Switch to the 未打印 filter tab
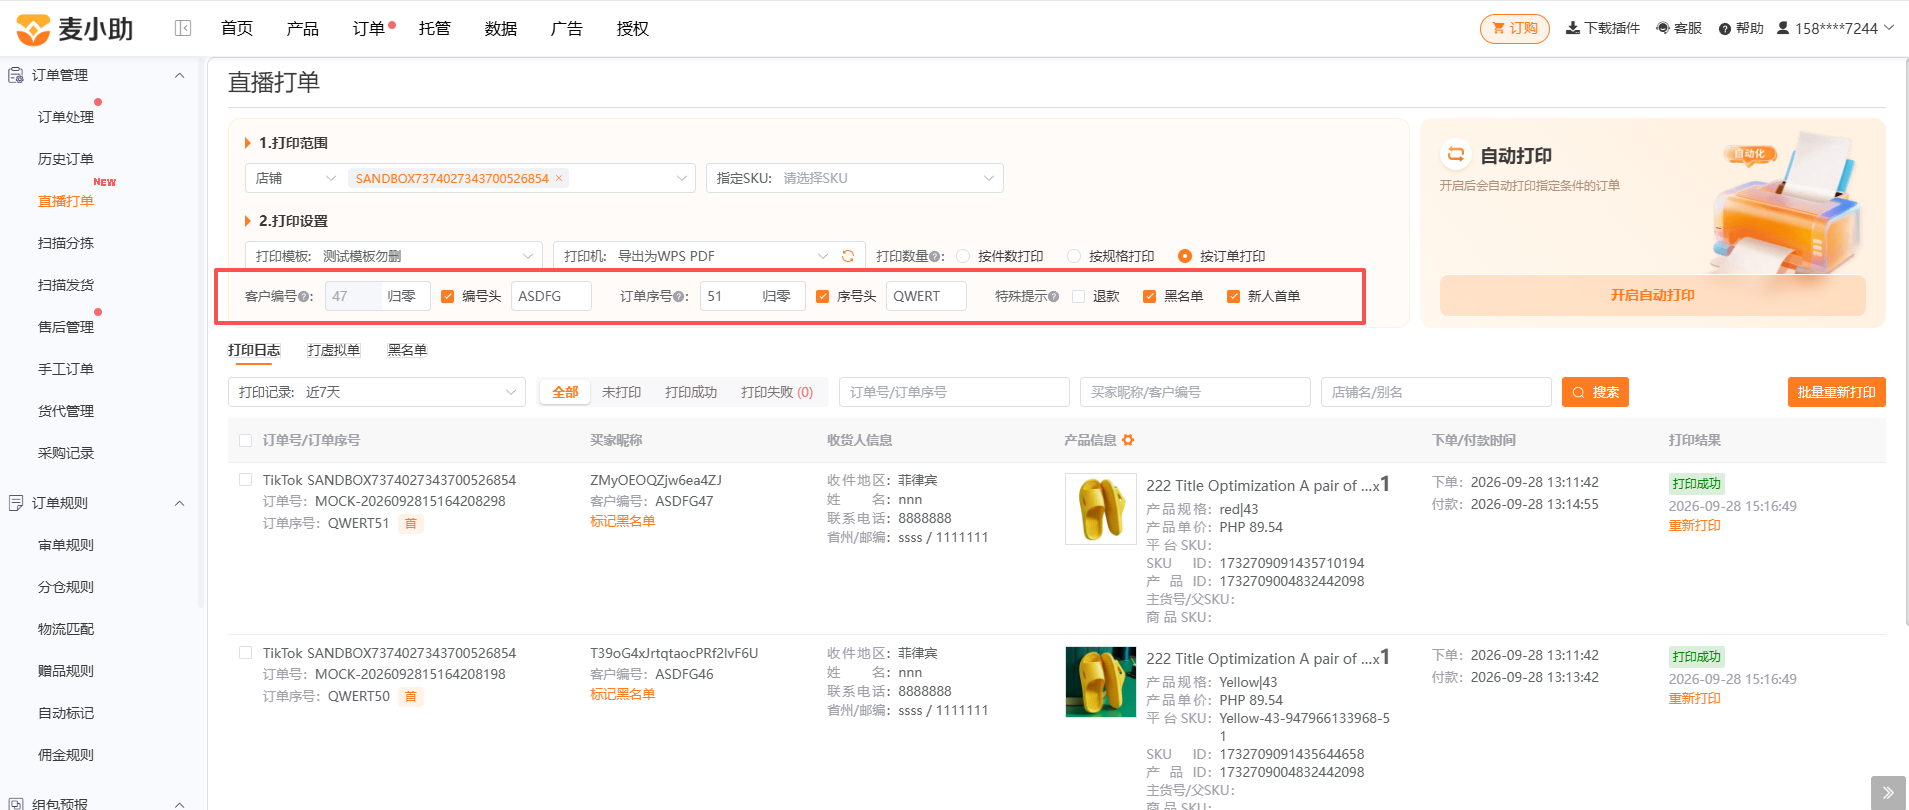 [x=622, y=392]
